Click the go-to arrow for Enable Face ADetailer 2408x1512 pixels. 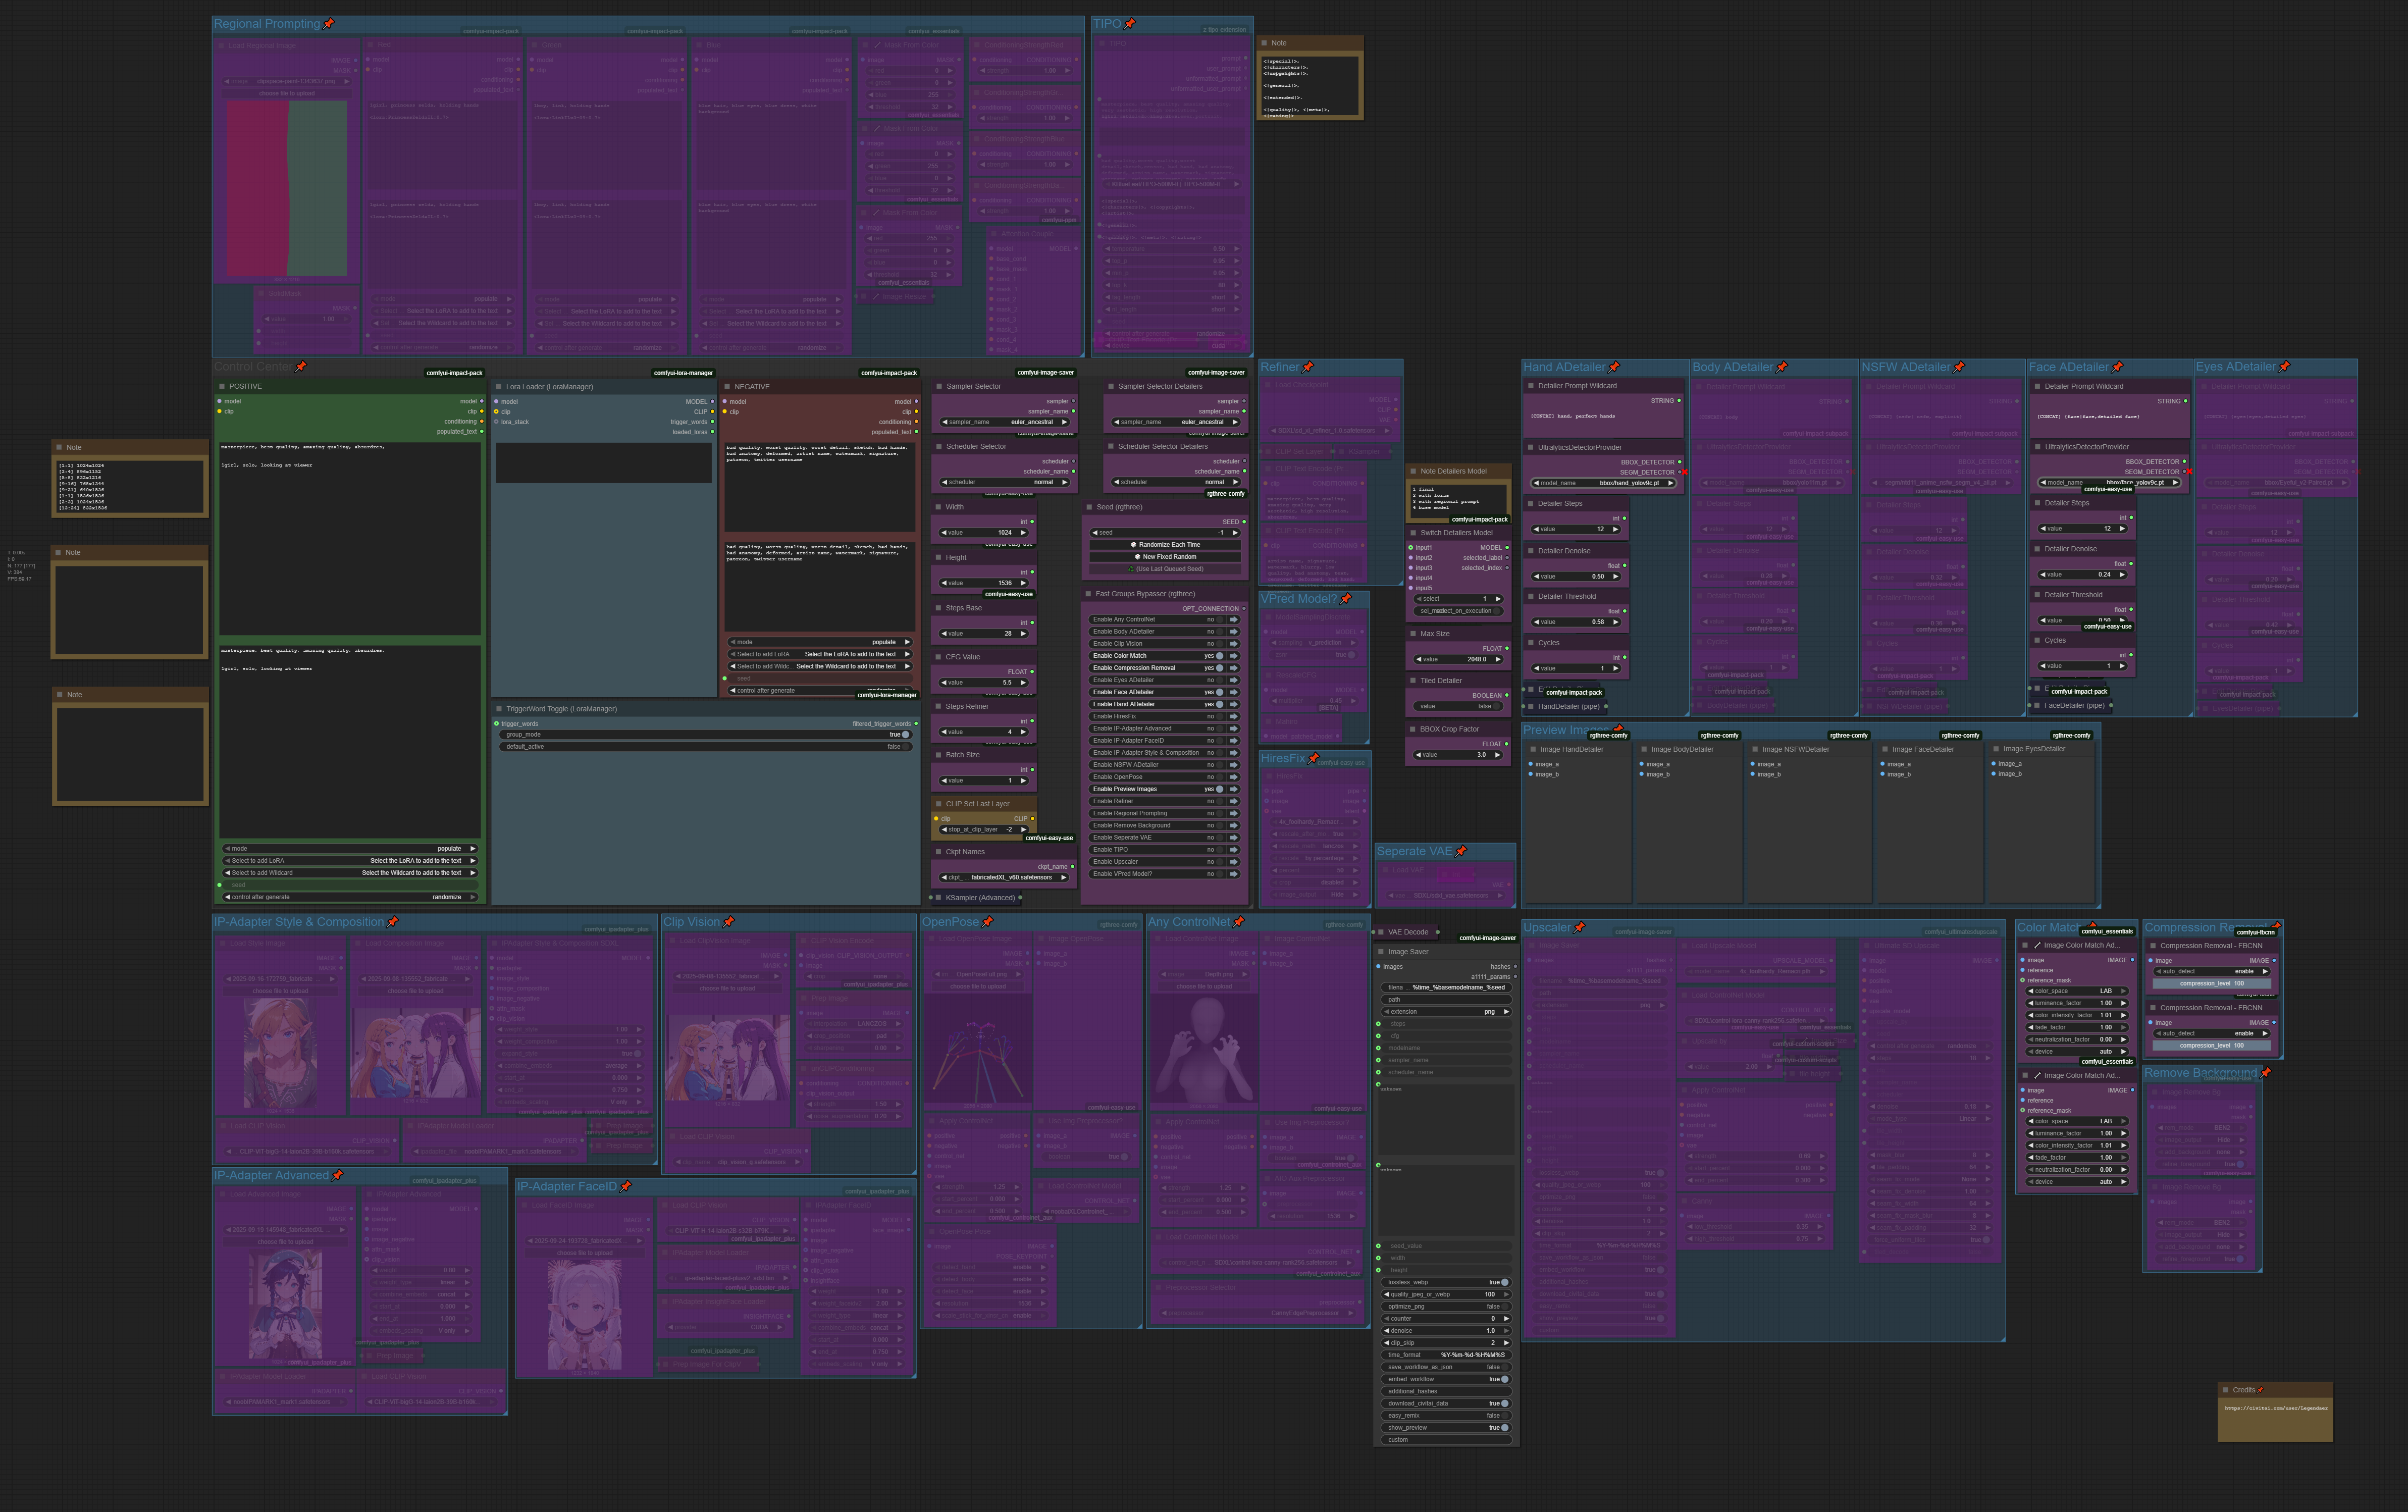(x=1233, y=692)
